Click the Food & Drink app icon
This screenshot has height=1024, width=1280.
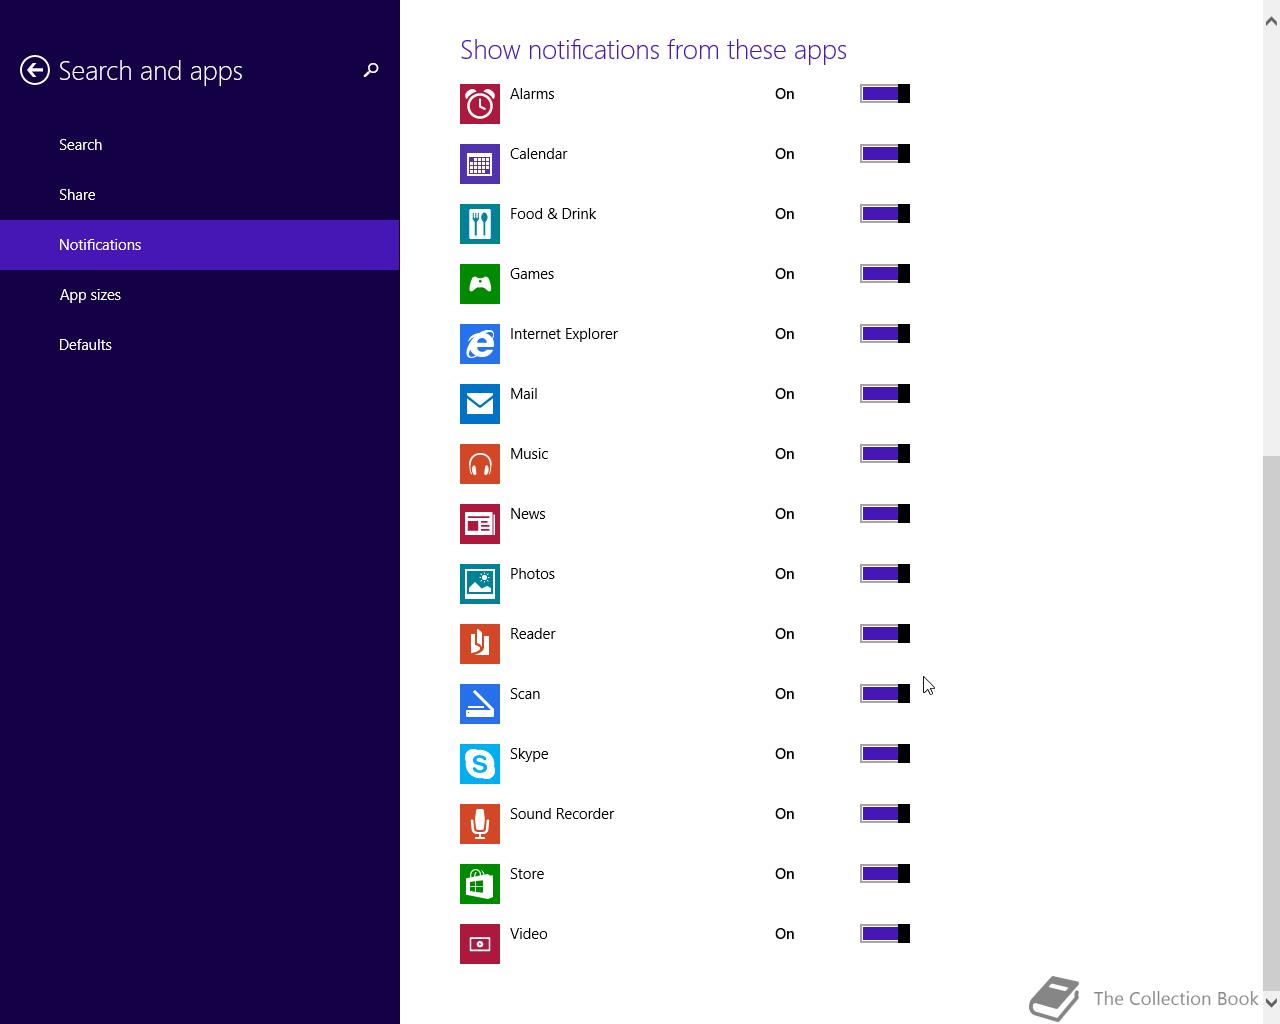[480, 224]
